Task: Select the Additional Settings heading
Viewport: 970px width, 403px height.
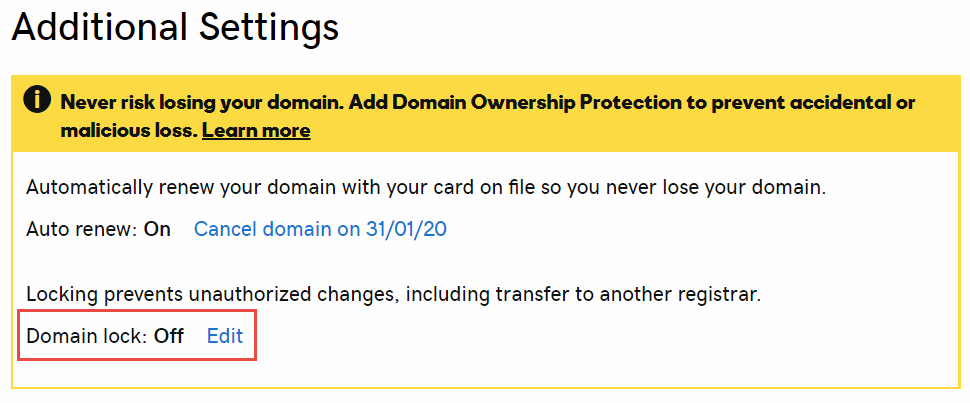Action: tap(175, 28)
